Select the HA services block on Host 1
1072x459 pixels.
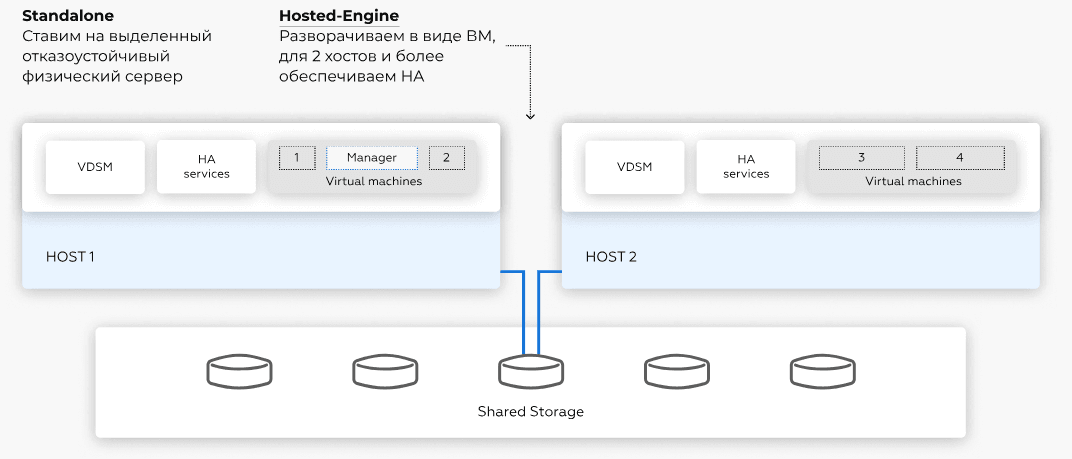206,167
